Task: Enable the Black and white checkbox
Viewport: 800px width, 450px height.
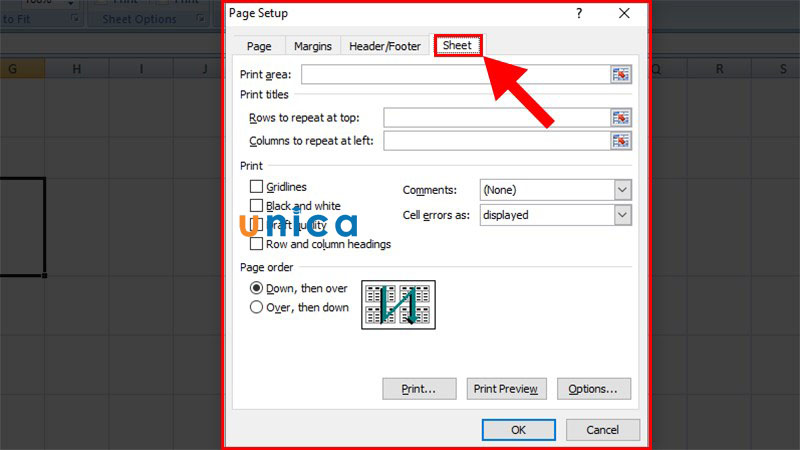Action: (256, 206)
